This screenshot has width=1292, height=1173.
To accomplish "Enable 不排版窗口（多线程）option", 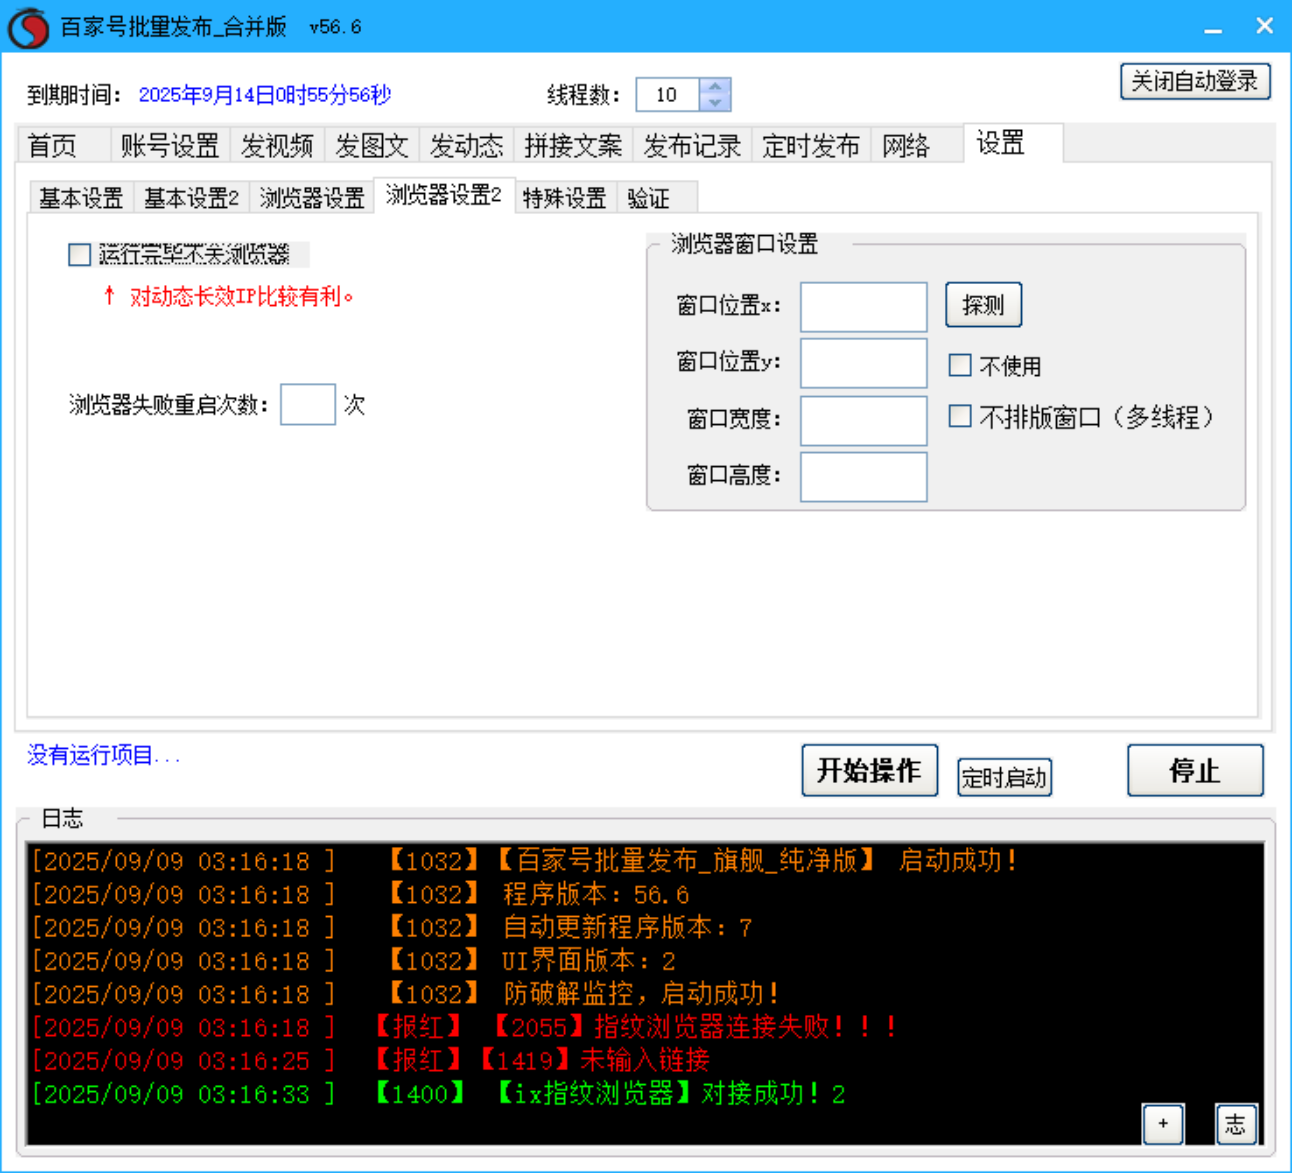I will click(960, 416).
